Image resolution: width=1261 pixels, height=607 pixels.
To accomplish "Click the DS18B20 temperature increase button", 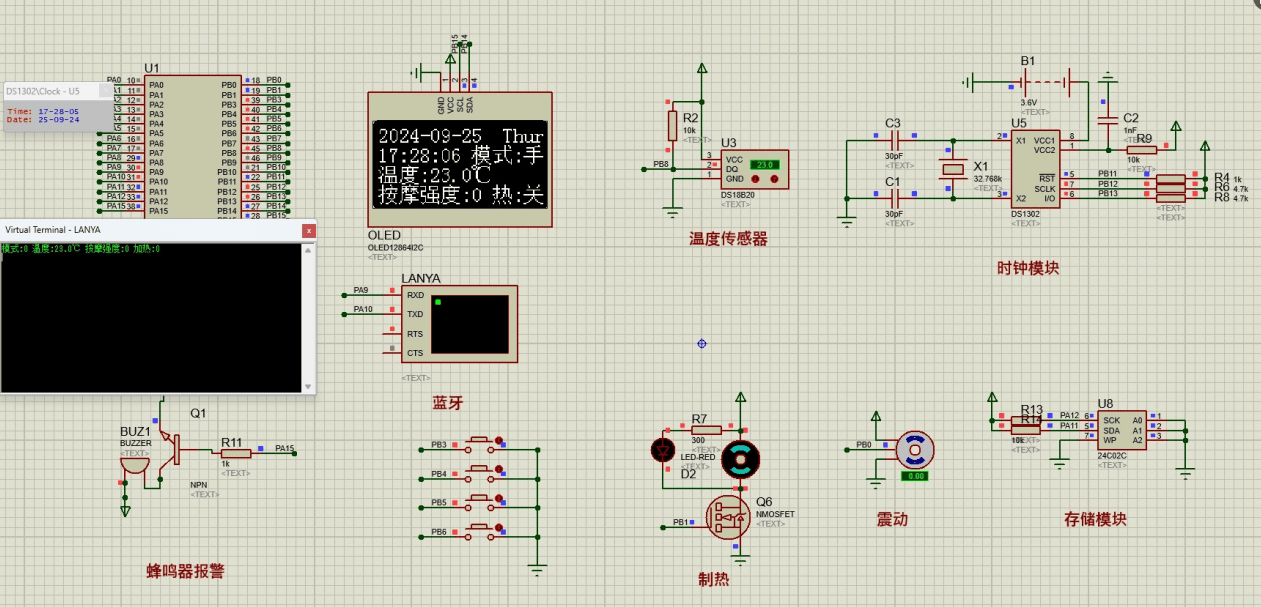I will click(775, 180).
